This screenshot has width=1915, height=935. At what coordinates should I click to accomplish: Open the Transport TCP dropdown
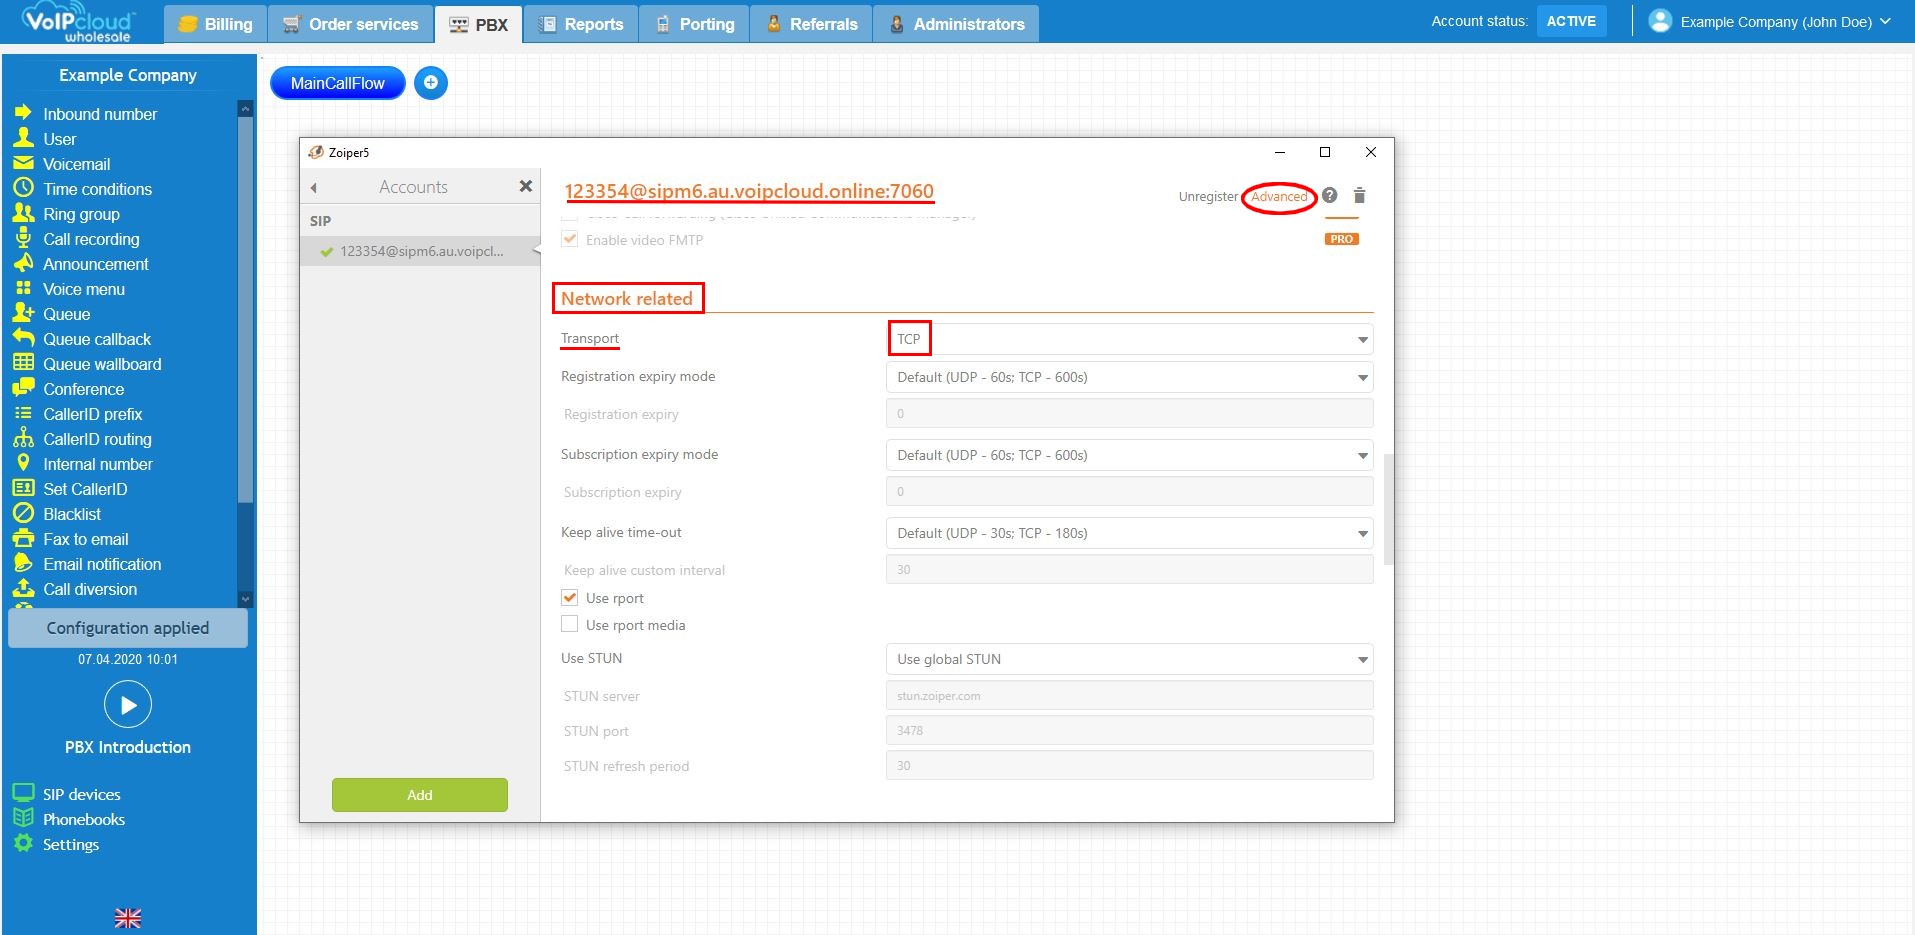(x=1129, y=339)
